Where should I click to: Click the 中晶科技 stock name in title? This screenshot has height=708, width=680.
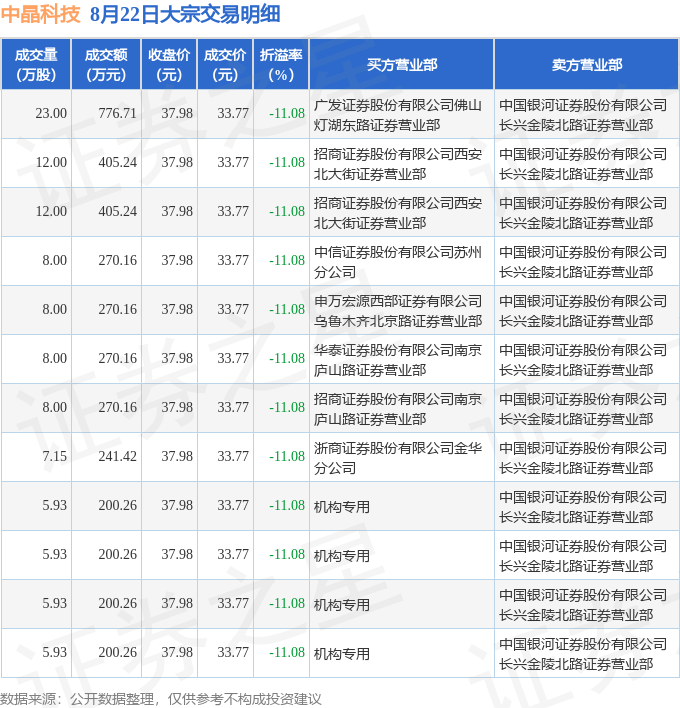pos(41,14)
